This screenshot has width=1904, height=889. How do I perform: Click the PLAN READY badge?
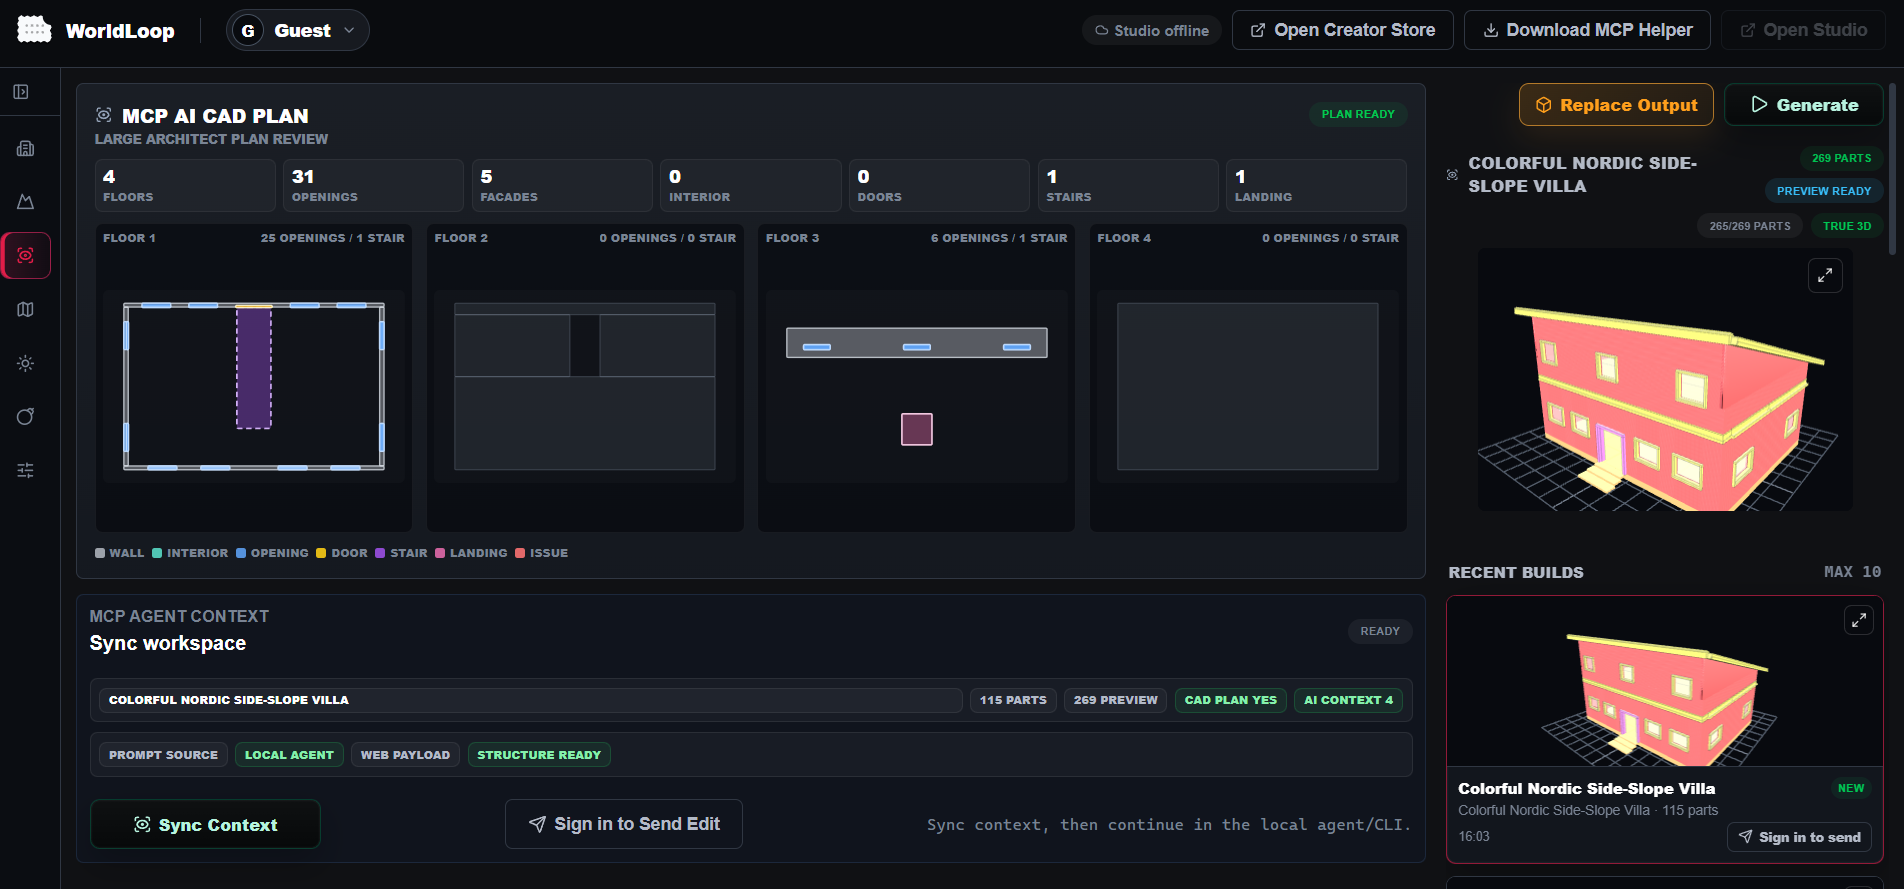pyautogui.click(x=1358, y=114)
